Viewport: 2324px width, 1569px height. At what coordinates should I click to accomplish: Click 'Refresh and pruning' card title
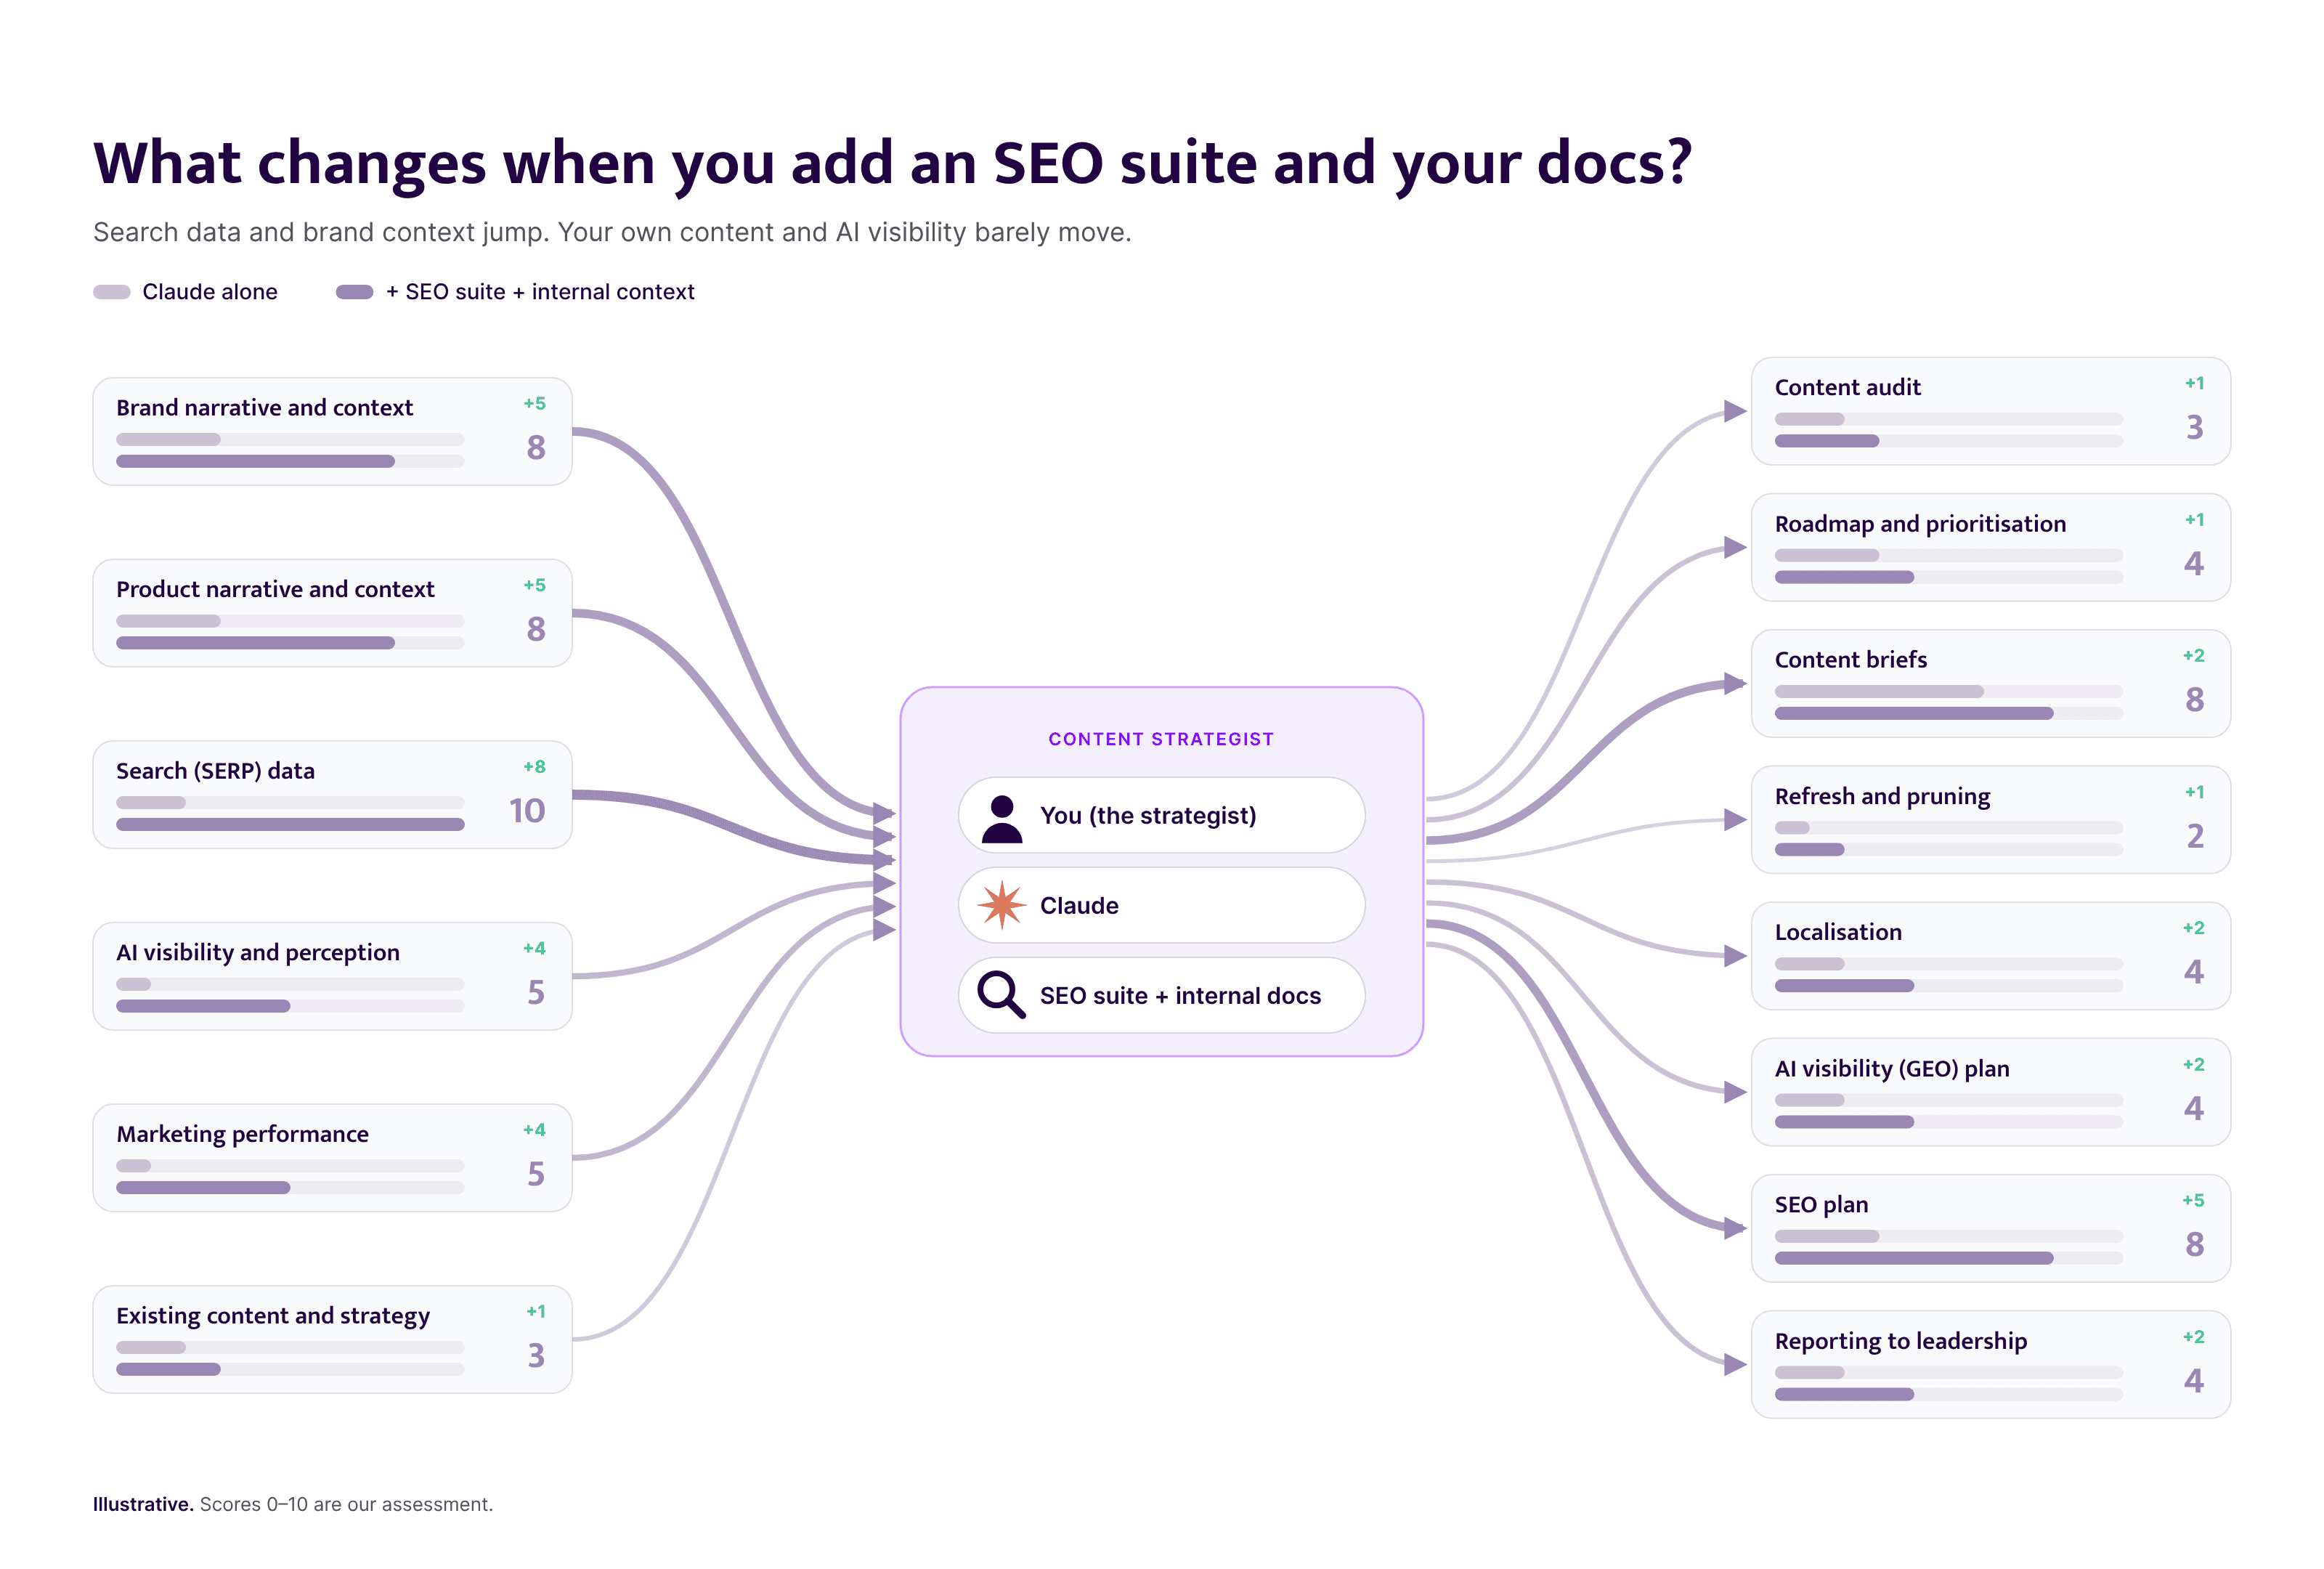[x=1882, y=797]
